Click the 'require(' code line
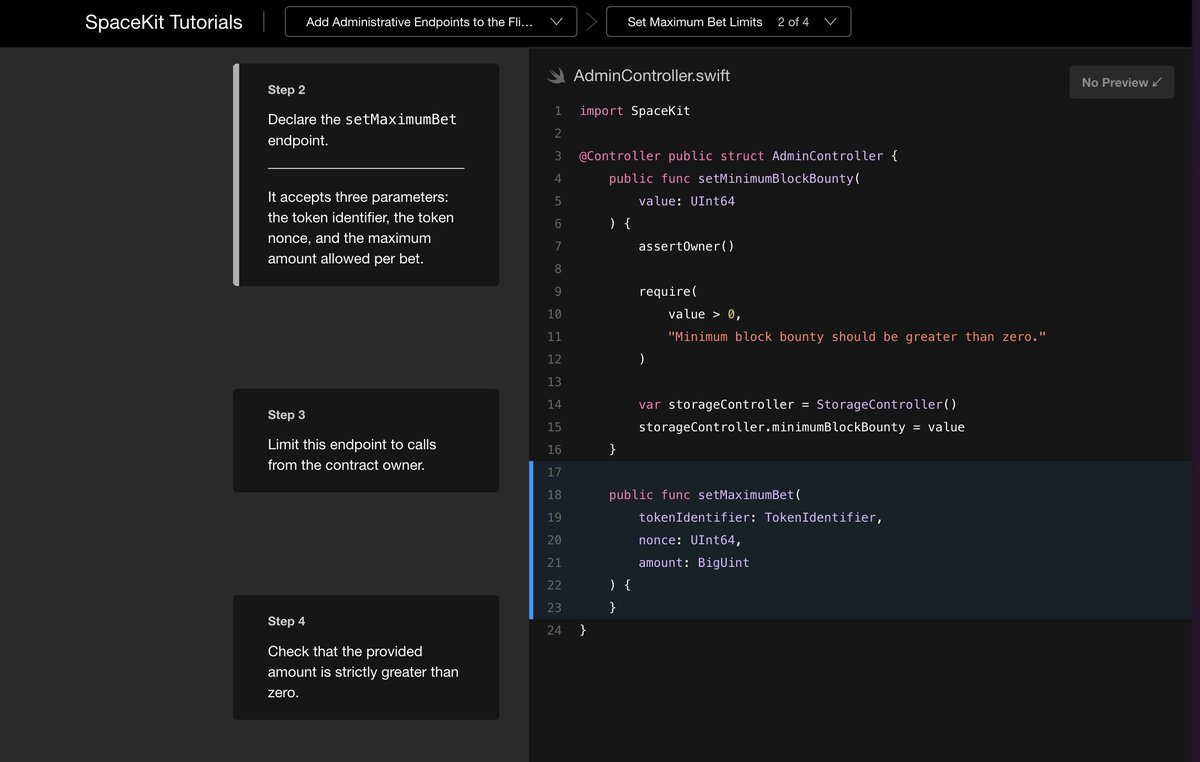 point(667,291)
